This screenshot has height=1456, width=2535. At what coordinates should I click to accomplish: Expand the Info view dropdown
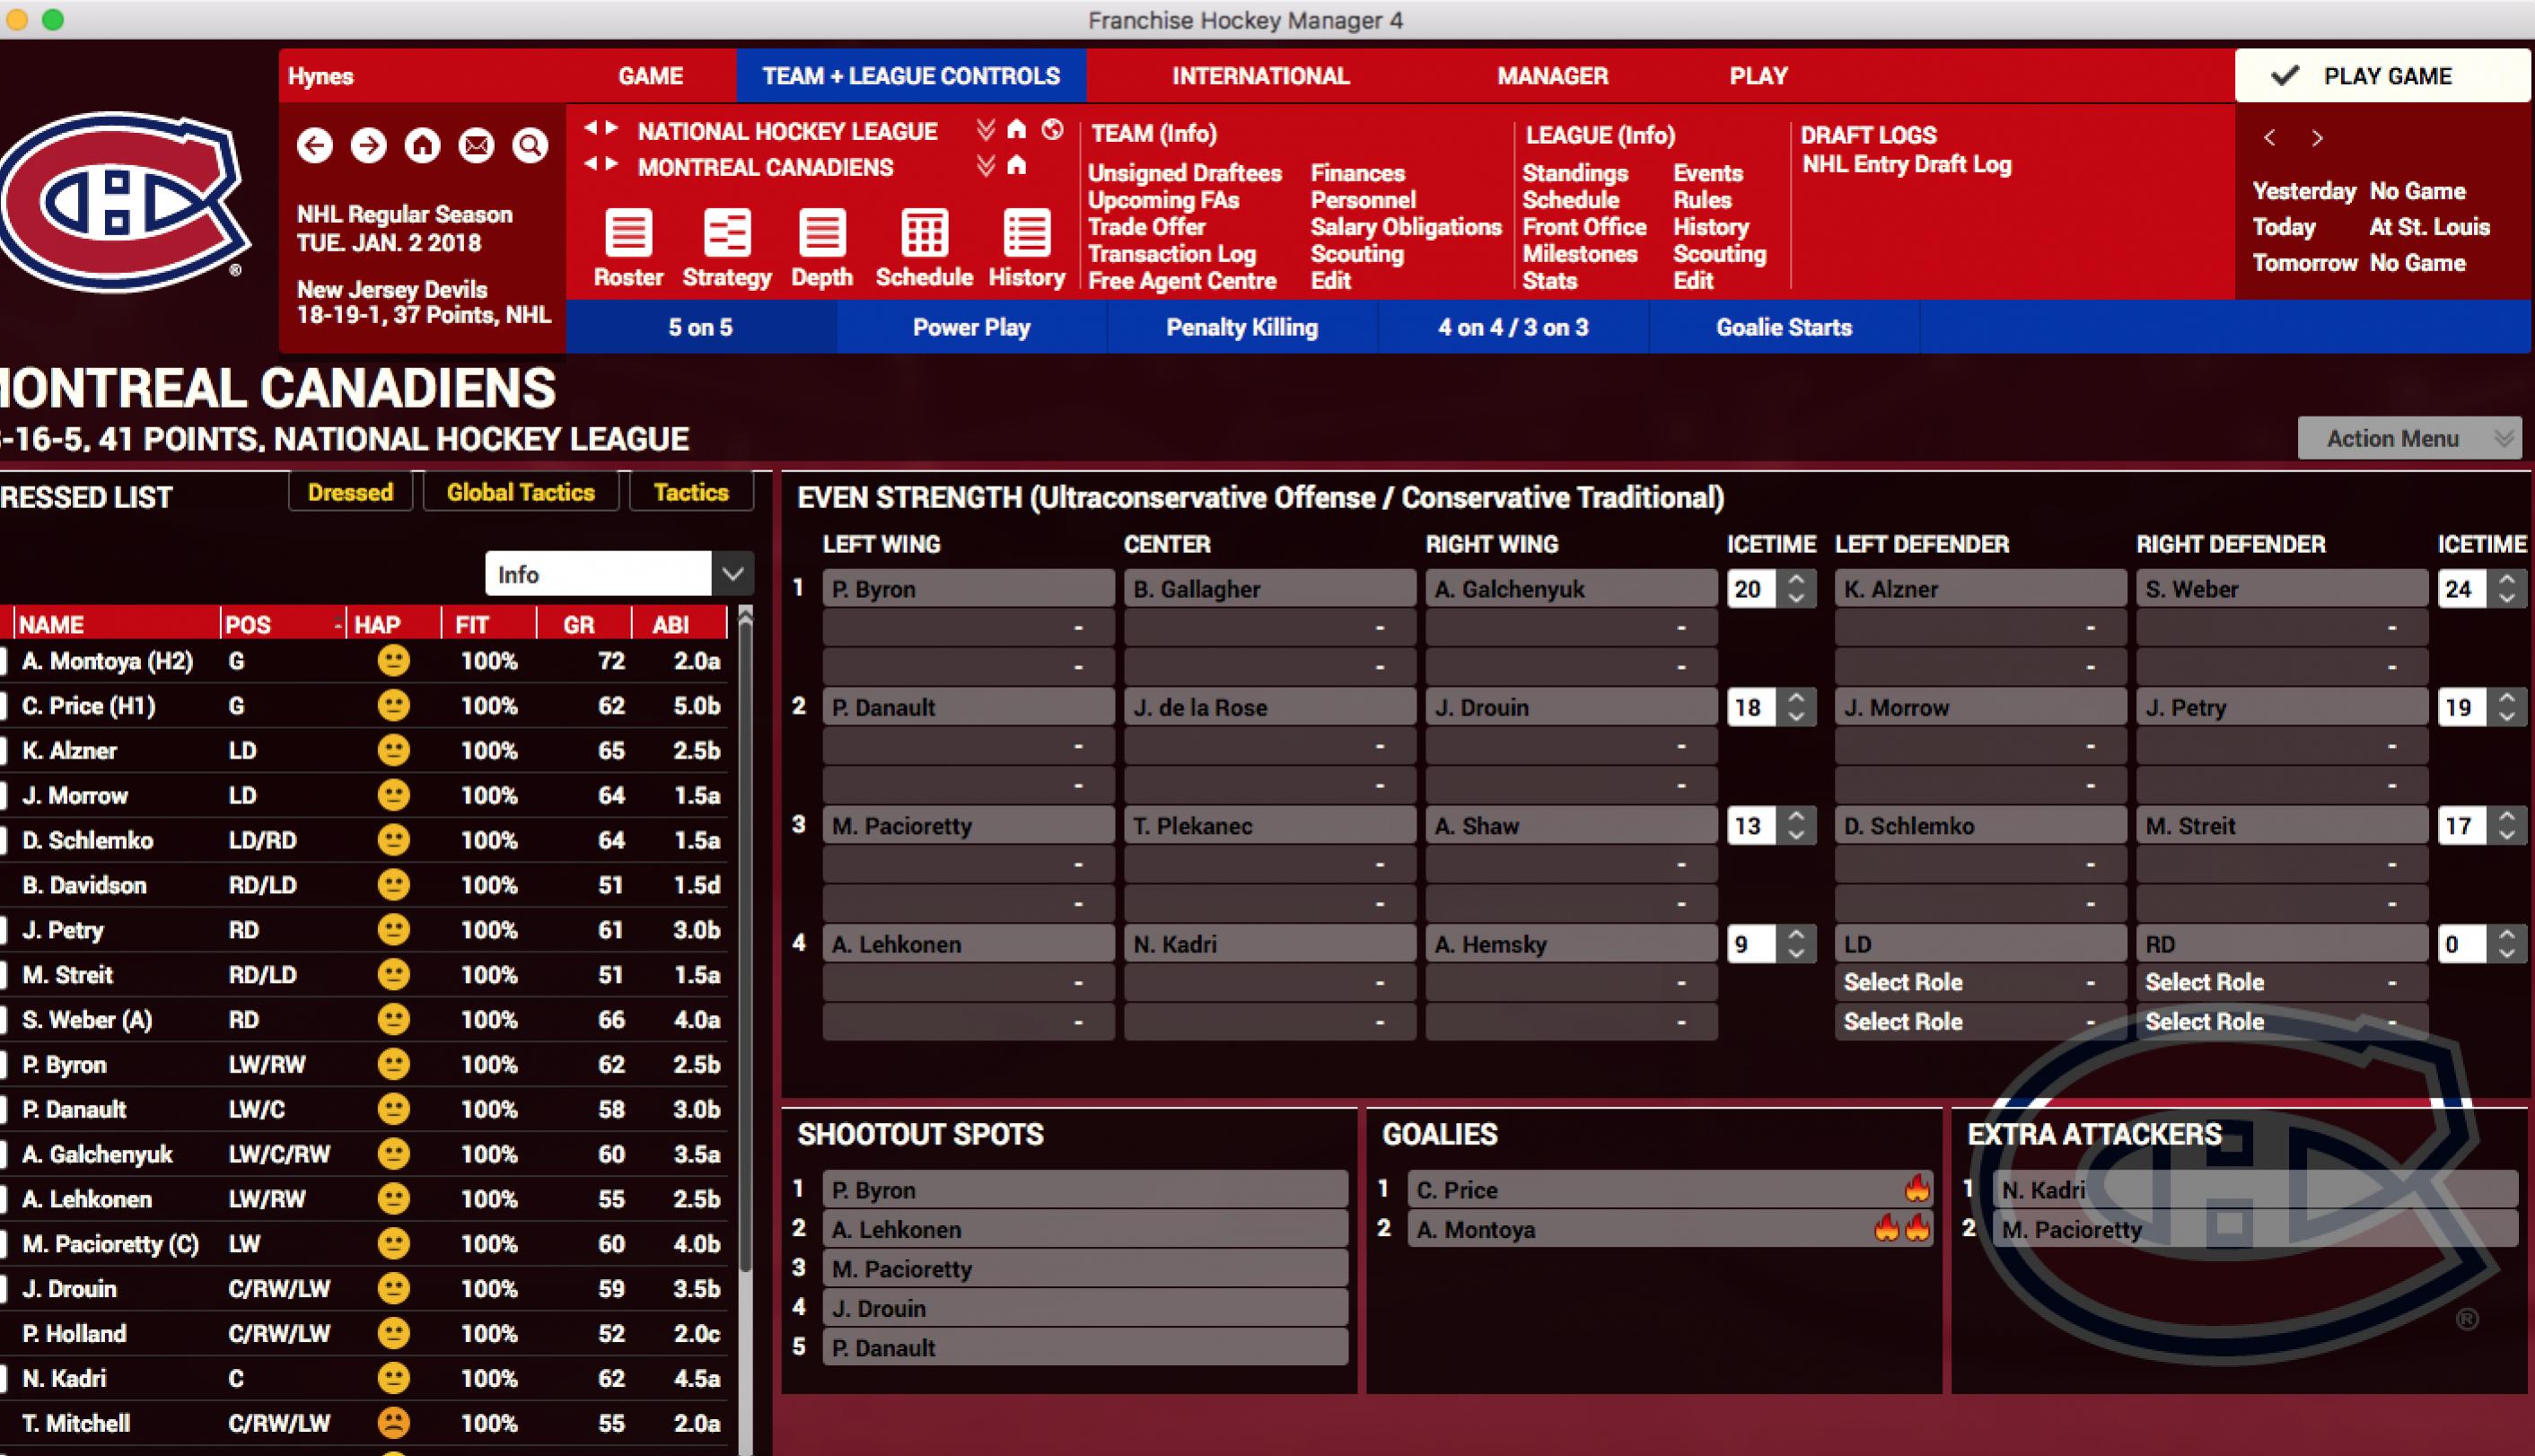732,574
